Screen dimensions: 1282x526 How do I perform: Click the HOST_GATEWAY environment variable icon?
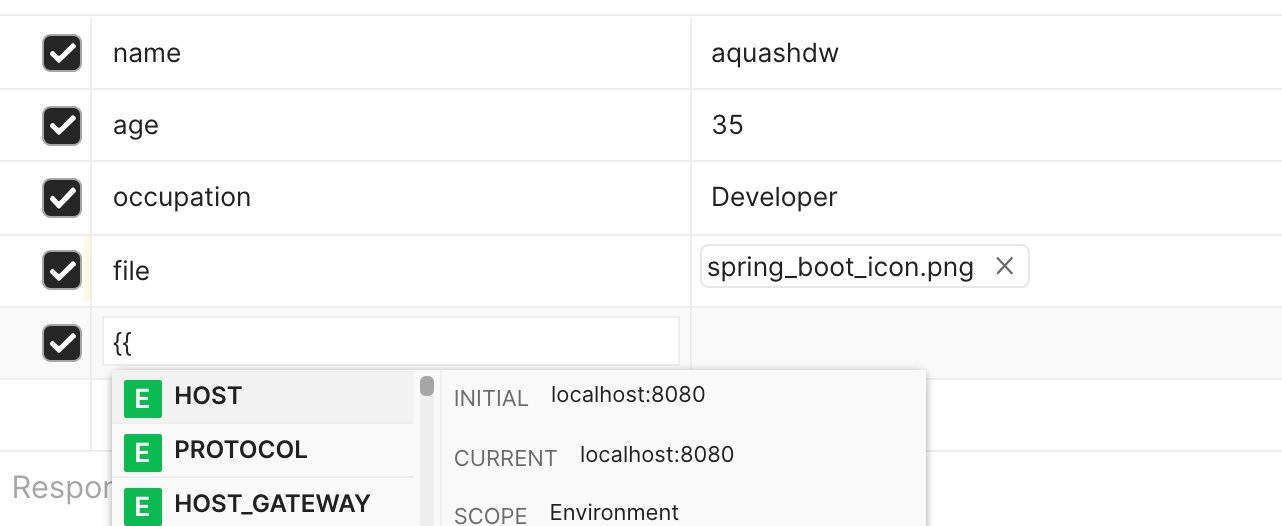pos(142,505)
